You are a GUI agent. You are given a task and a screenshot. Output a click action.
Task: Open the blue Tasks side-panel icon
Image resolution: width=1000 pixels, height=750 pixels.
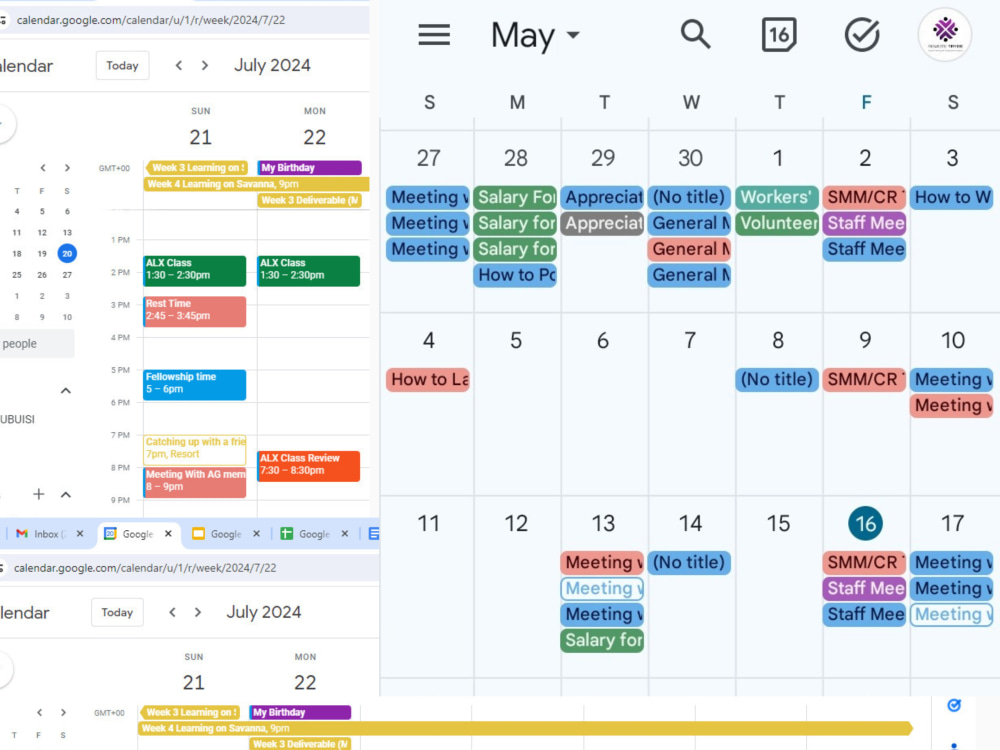coord(954,705)
